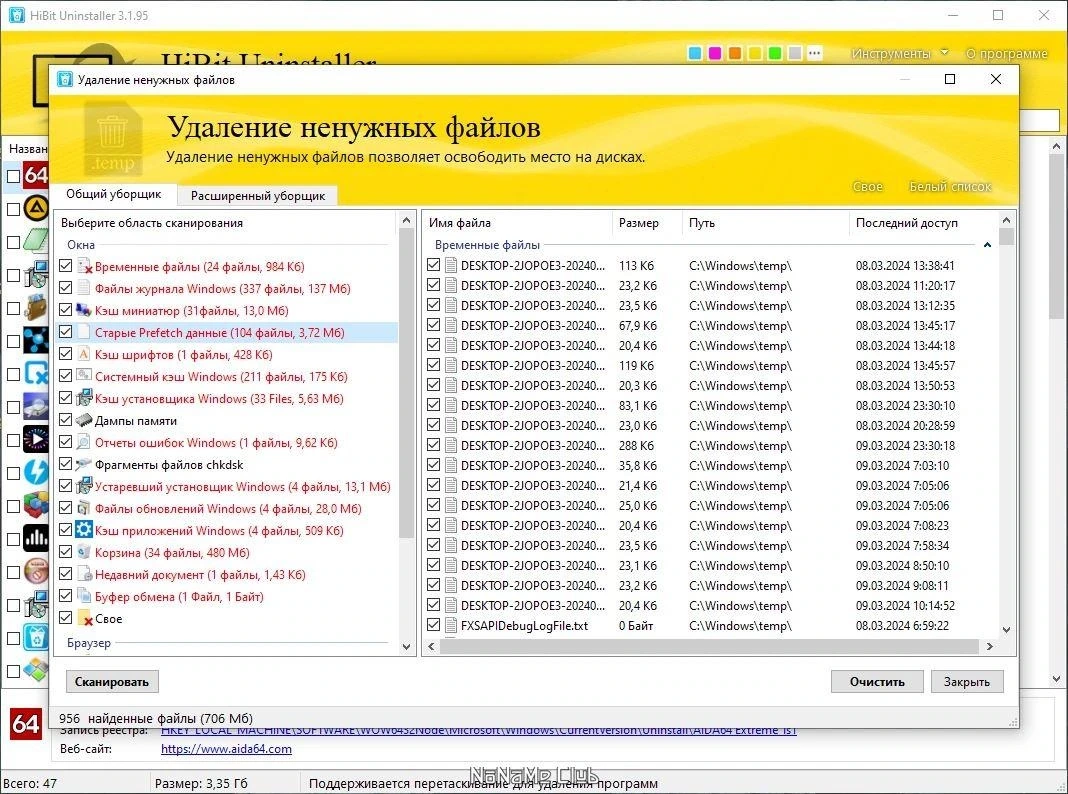The height and width of the screenshot is (794, 1068).
Task: Click the Корзина recycle bin icon
Action: 84,552
